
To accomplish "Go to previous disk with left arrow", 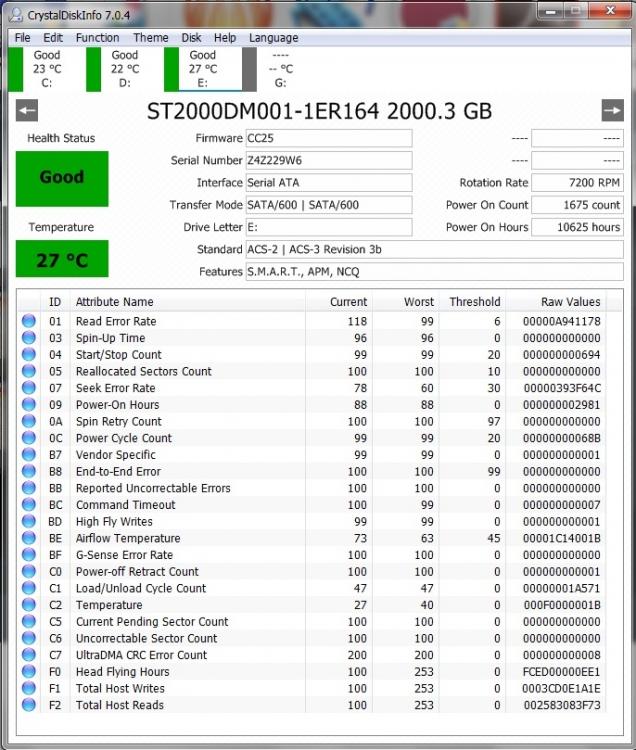I will 27,110.
